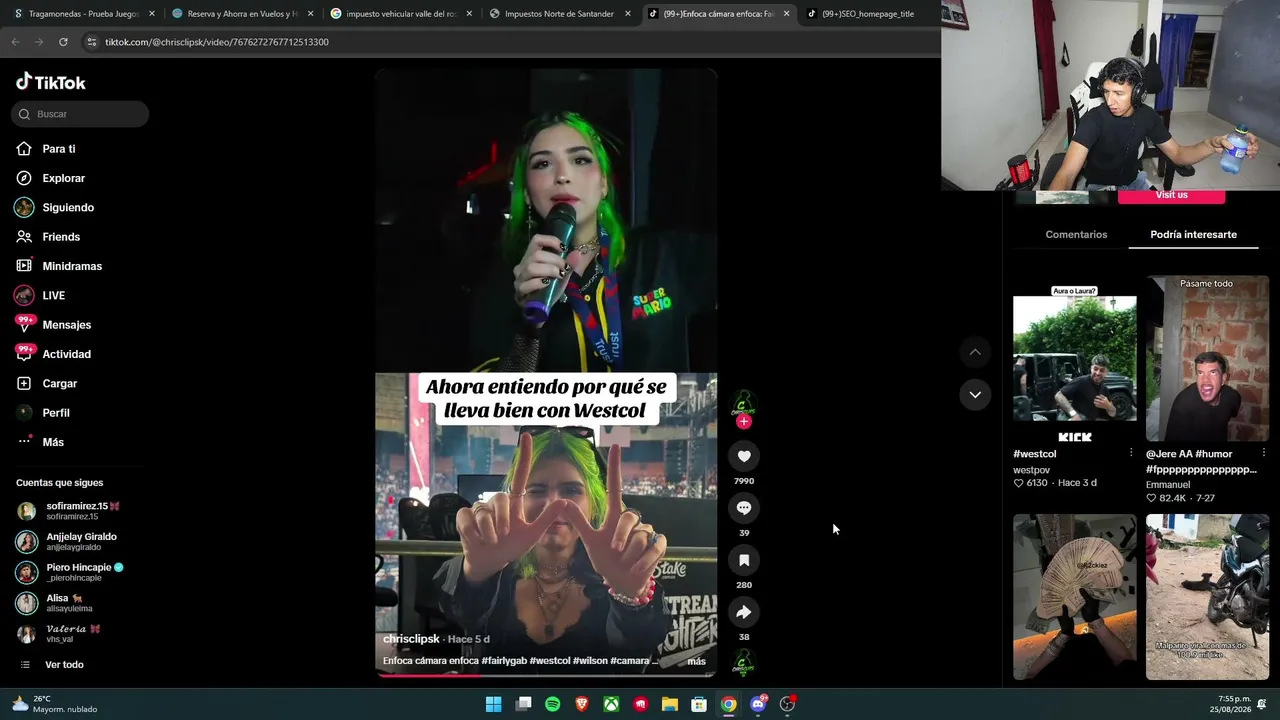Open the Xbox app from the taskbar

click(x=611, y=704)
